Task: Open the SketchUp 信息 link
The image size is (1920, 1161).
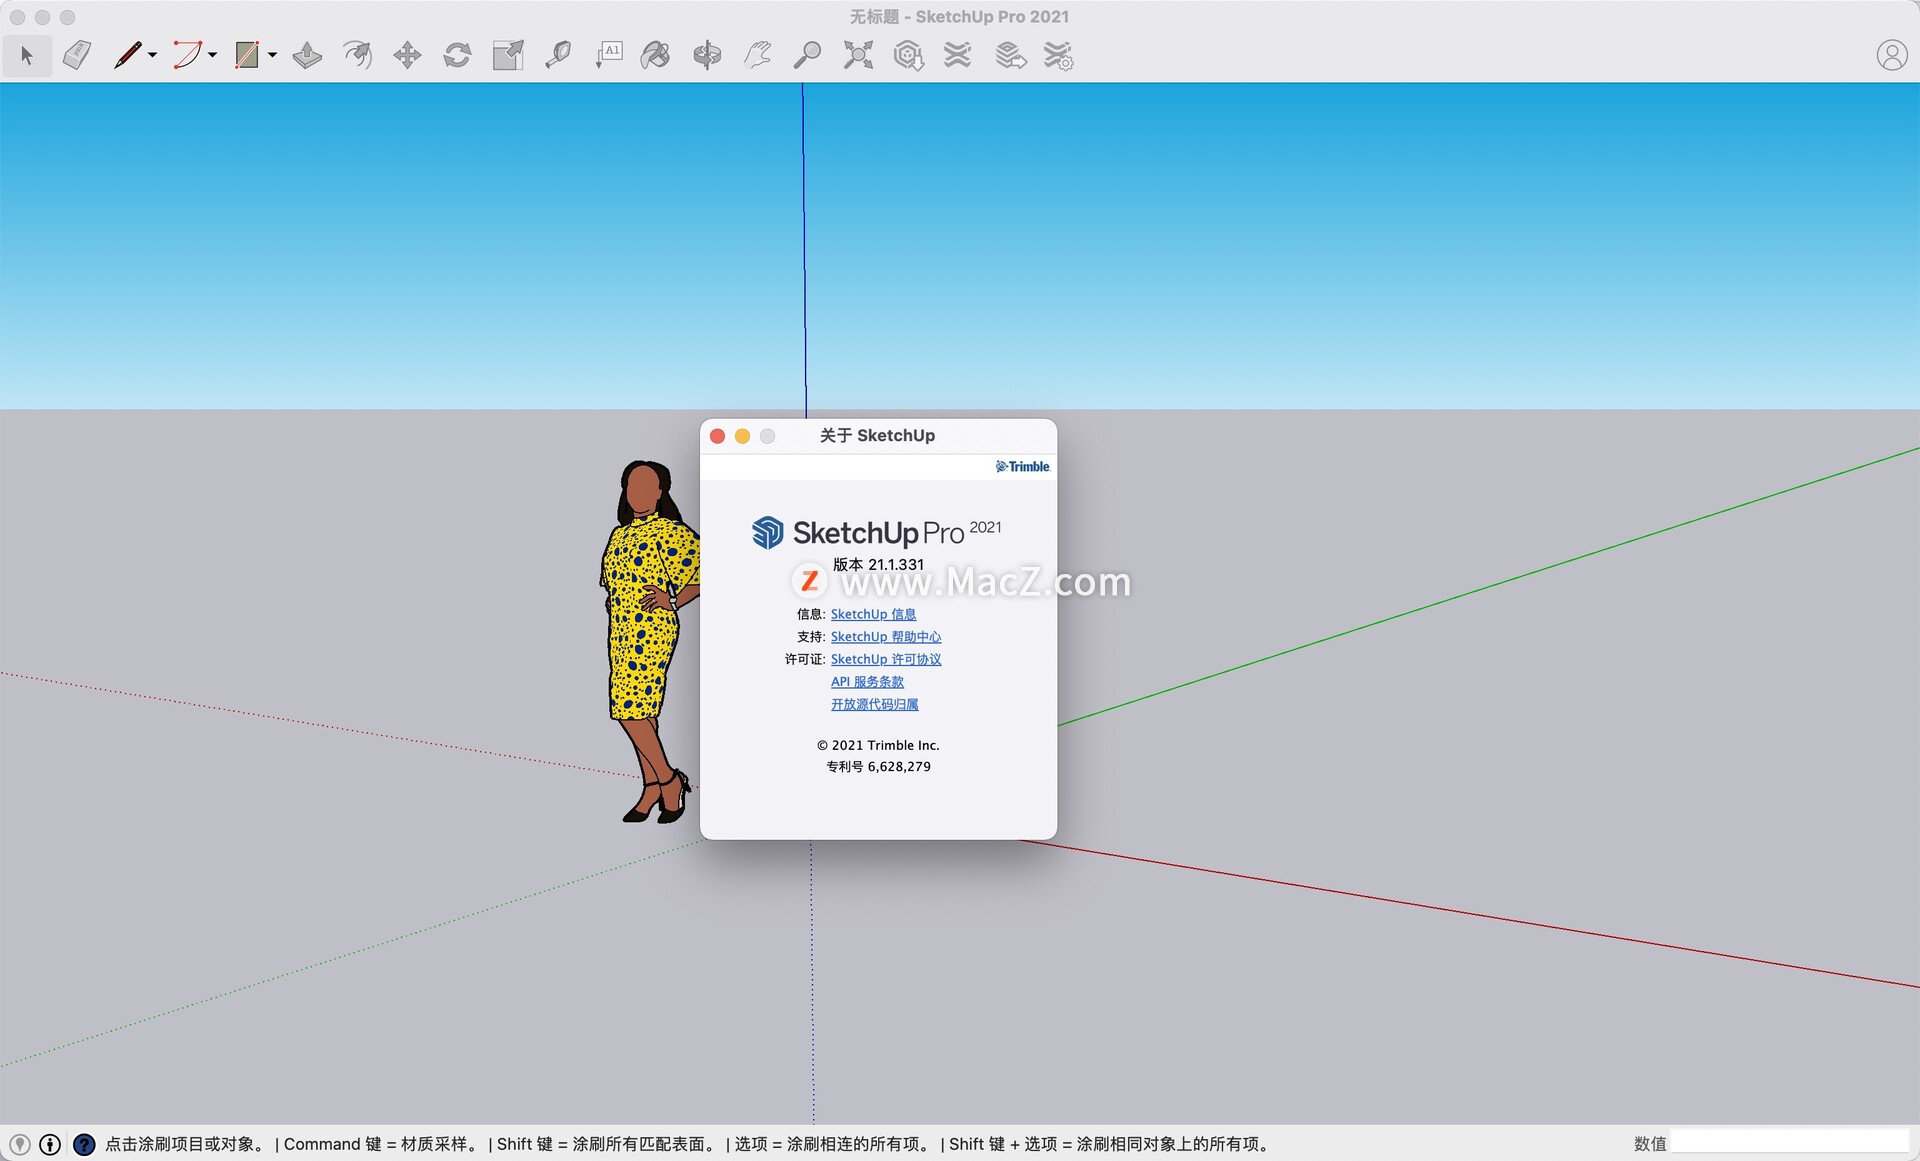Action: tap(872, 614)
